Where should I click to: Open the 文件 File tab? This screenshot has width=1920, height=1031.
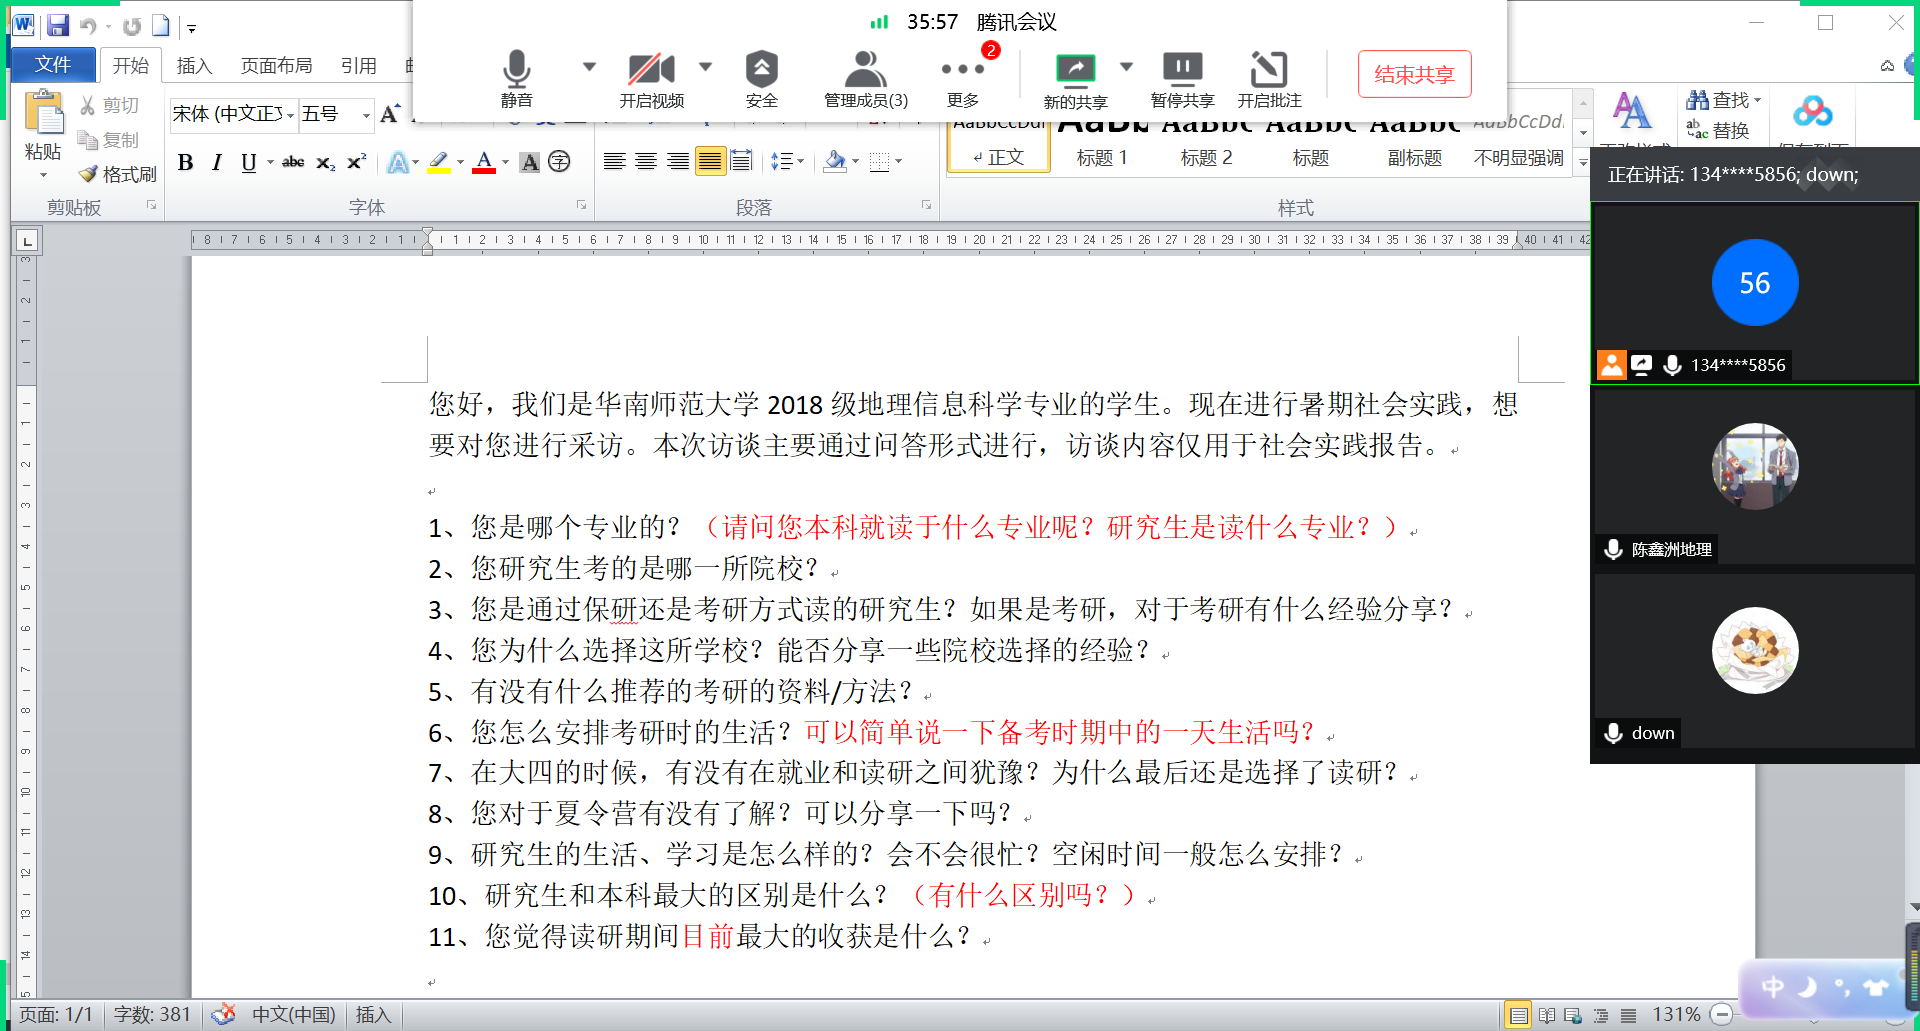(53, 65)
